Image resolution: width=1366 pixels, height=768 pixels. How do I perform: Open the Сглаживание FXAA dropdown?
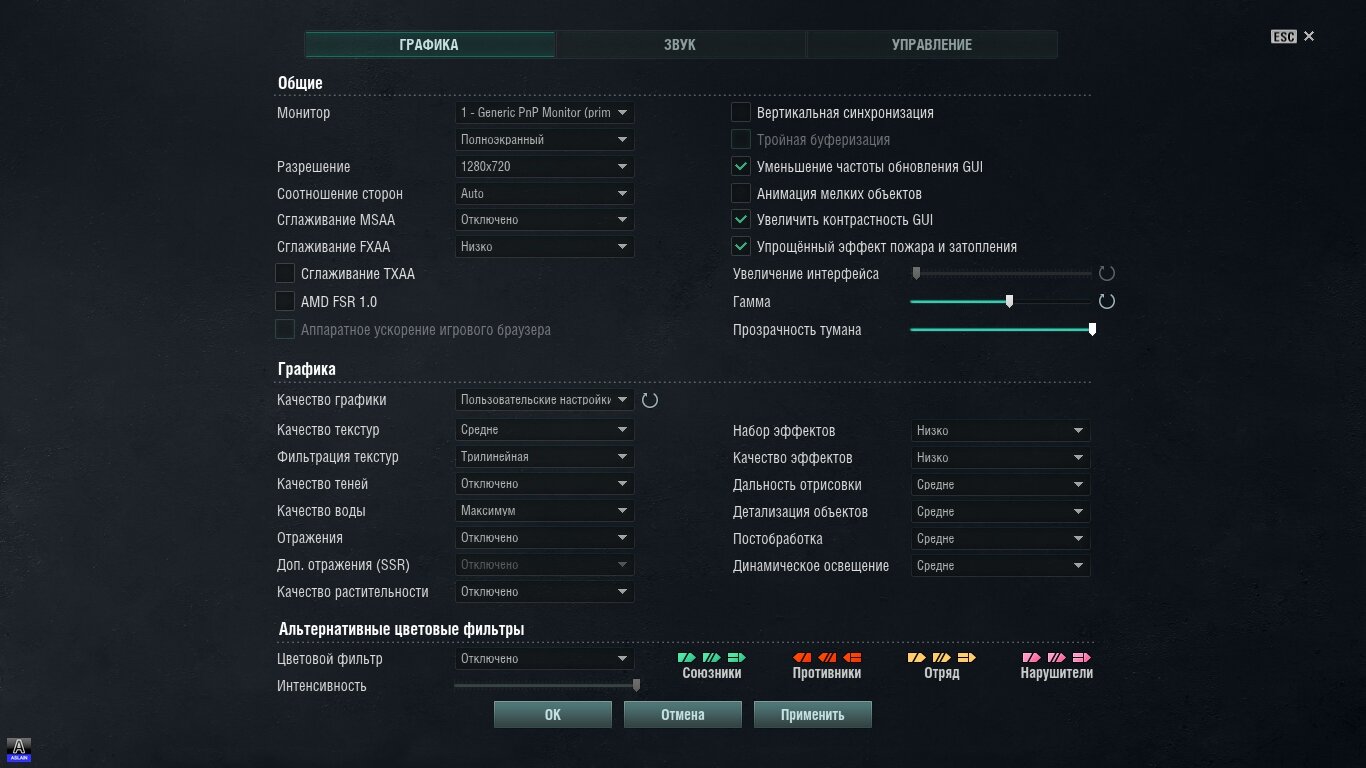tap(545, 246)
